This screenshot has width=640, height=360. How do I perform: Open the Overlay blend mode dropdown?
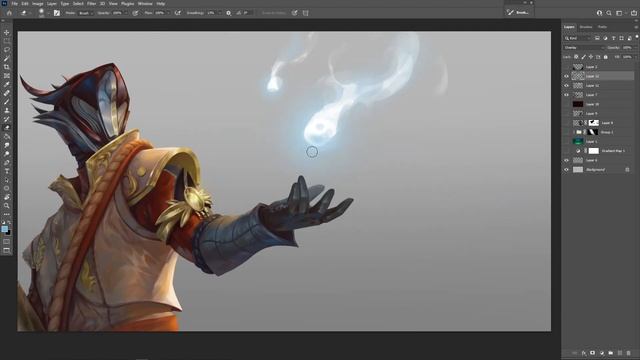pos(583,48)
